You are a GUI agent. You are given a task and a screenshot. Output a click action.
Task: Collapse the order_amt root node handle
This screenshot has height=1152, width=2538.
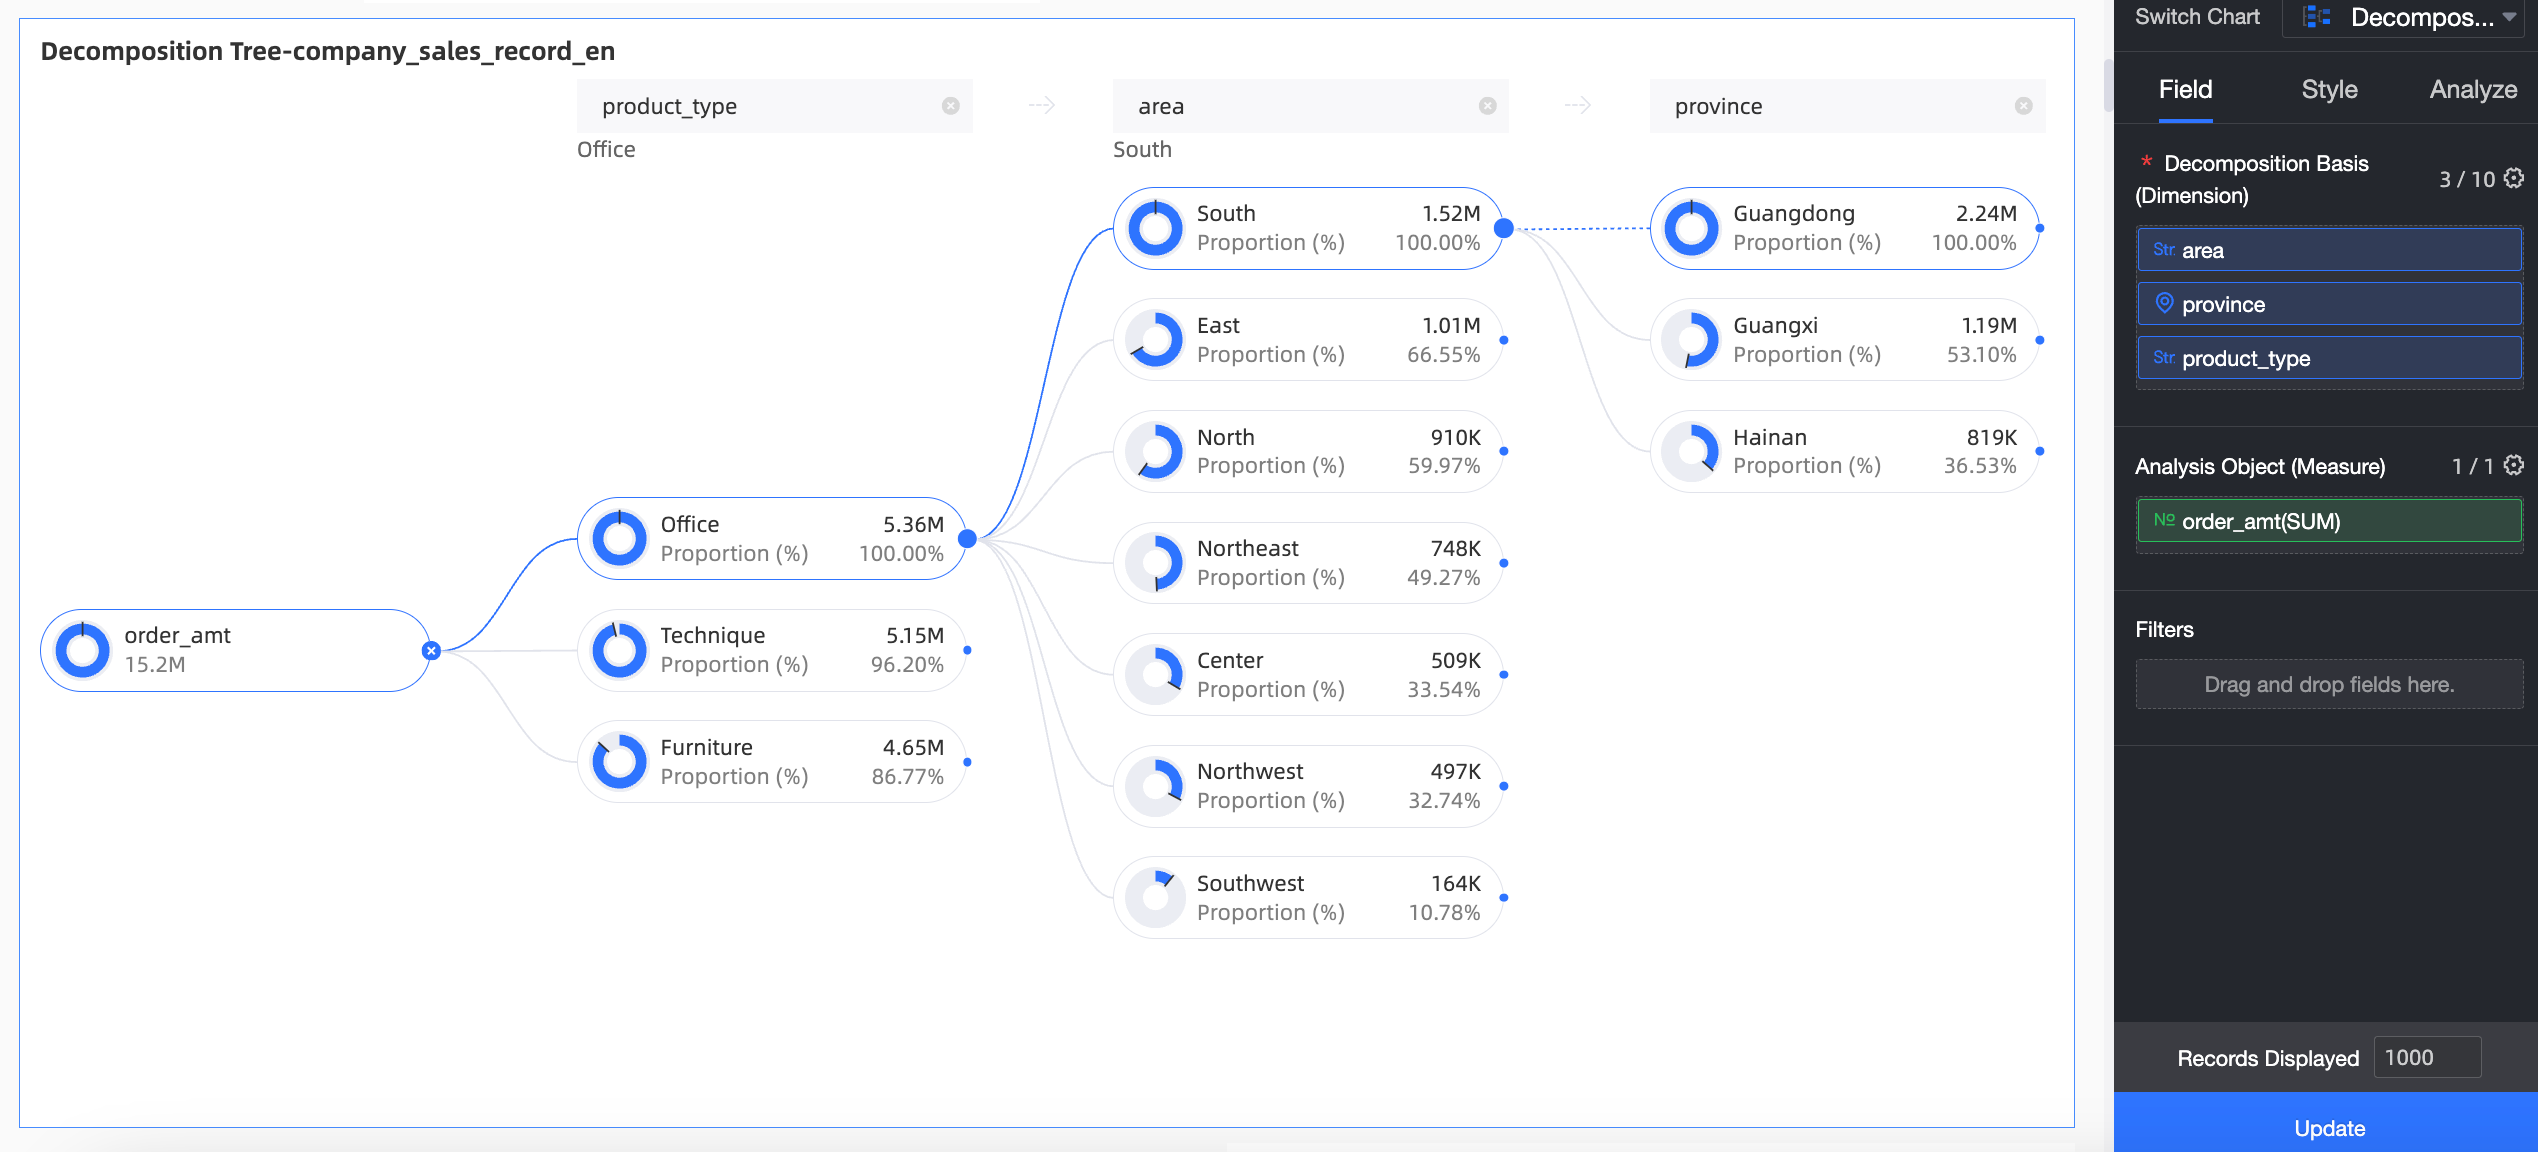(431, 651)
